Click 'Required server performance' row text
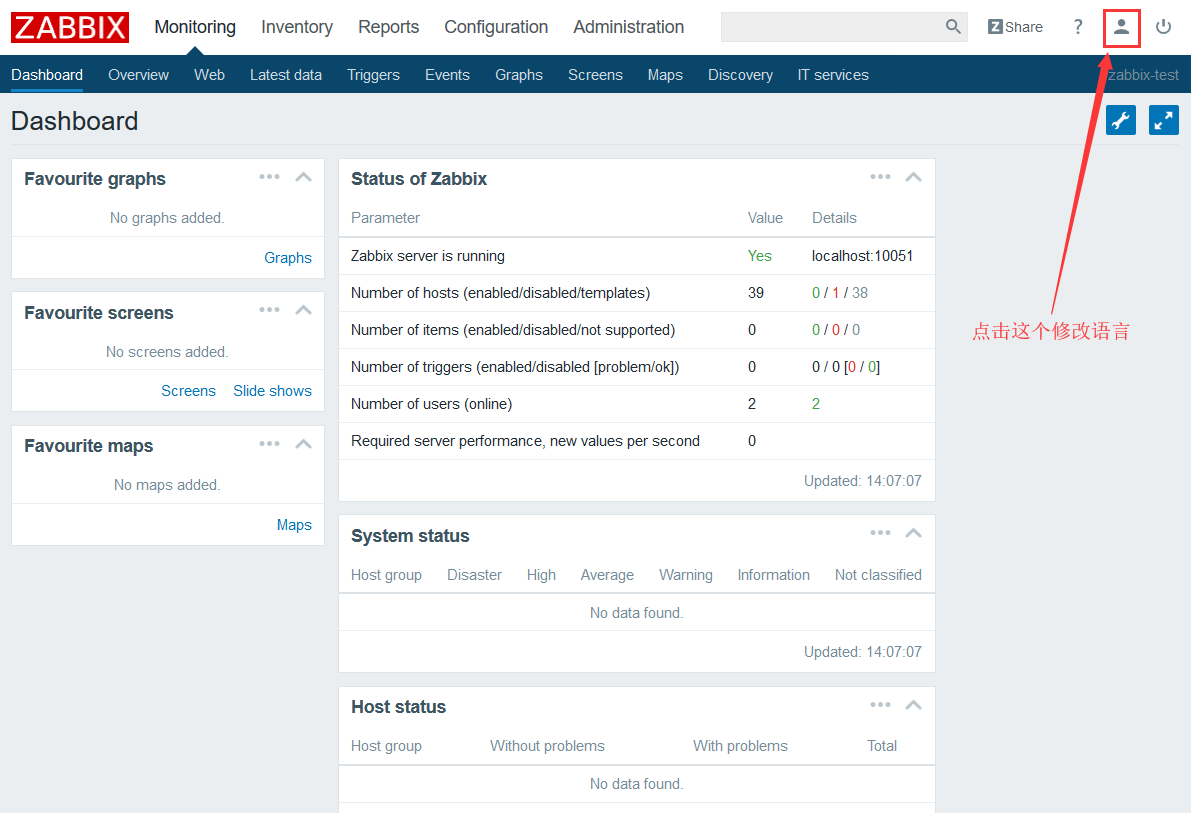 click(525, 441)
